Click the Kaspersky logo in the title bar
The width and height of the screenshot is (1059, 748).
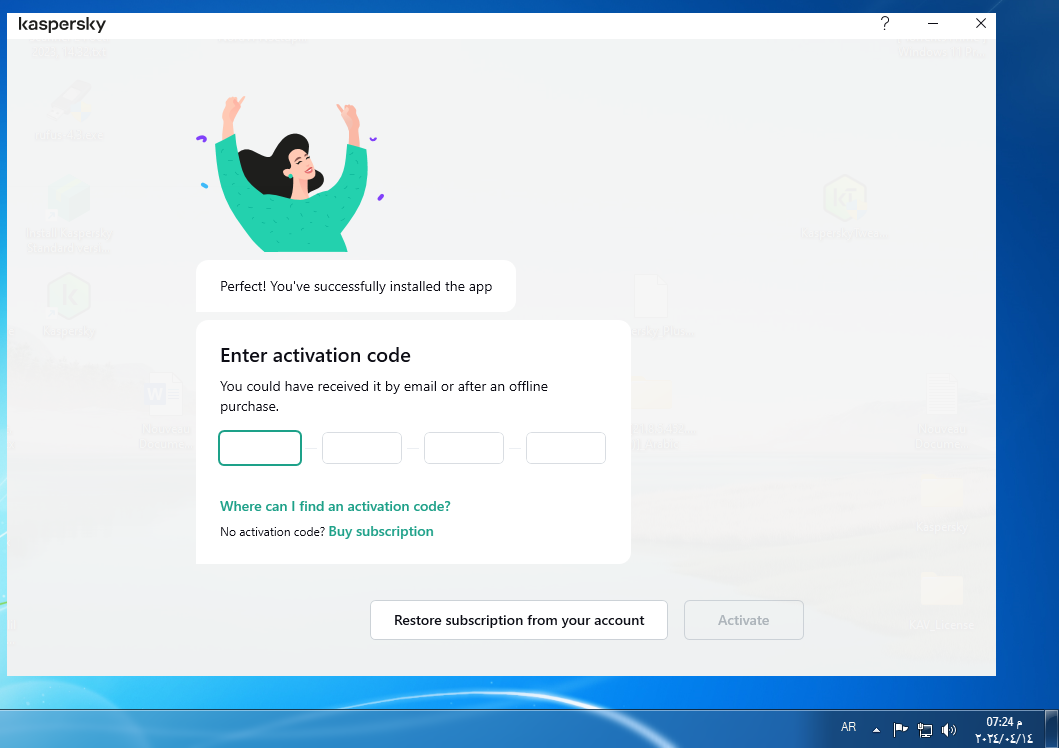click(62, 25)
